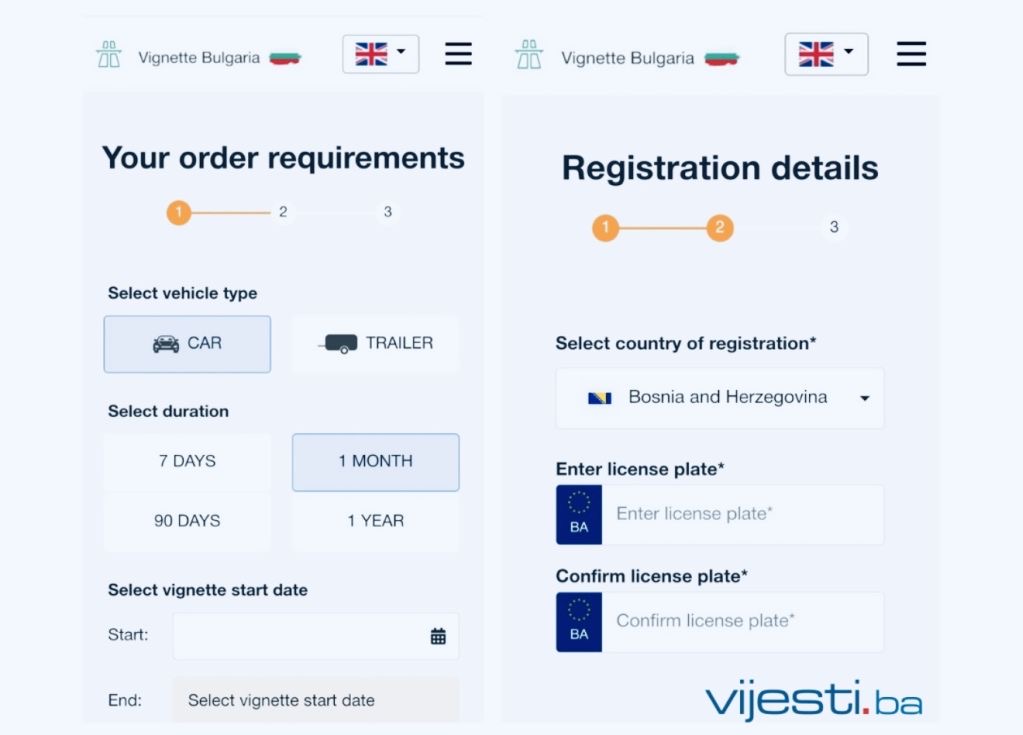Click the BA plate badge beside Enter license plate
Screen dimensions: 1023x735
579,515
